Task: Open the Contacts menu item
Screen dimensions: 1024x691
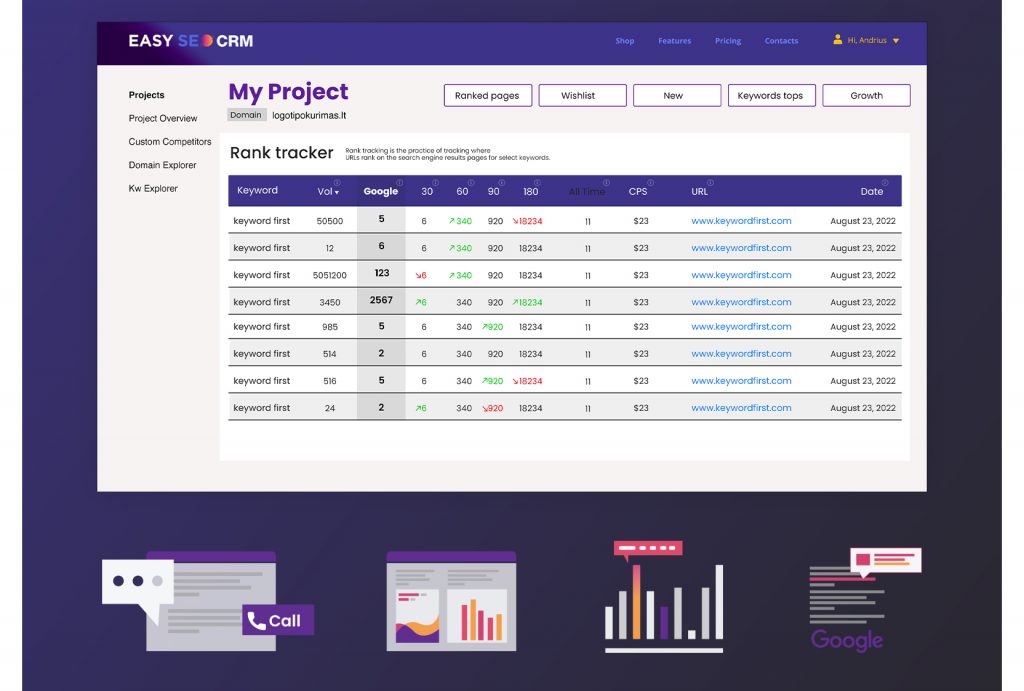Action: tap(782, 40)
